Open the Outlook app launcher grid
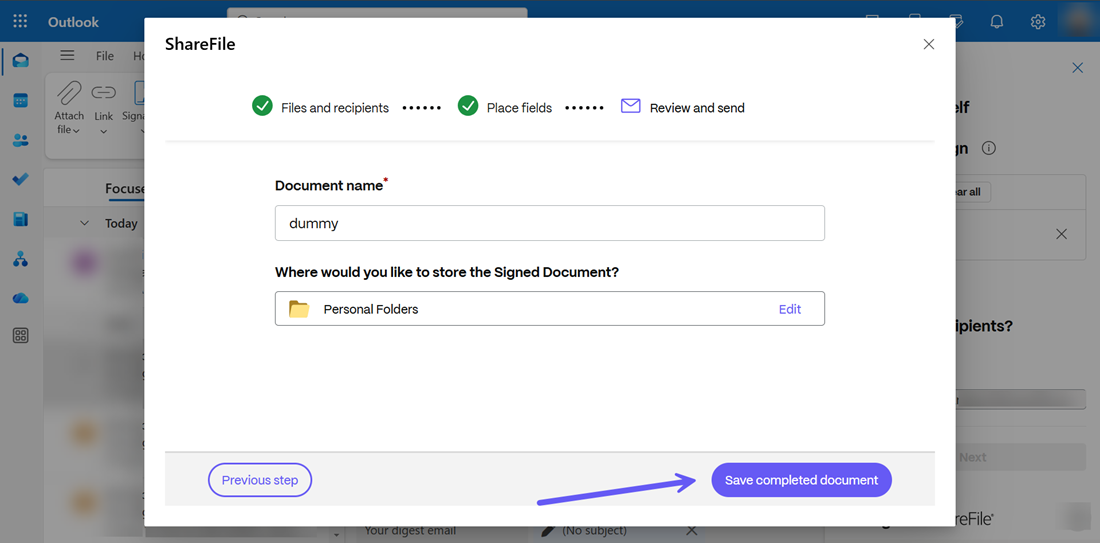 20,21
